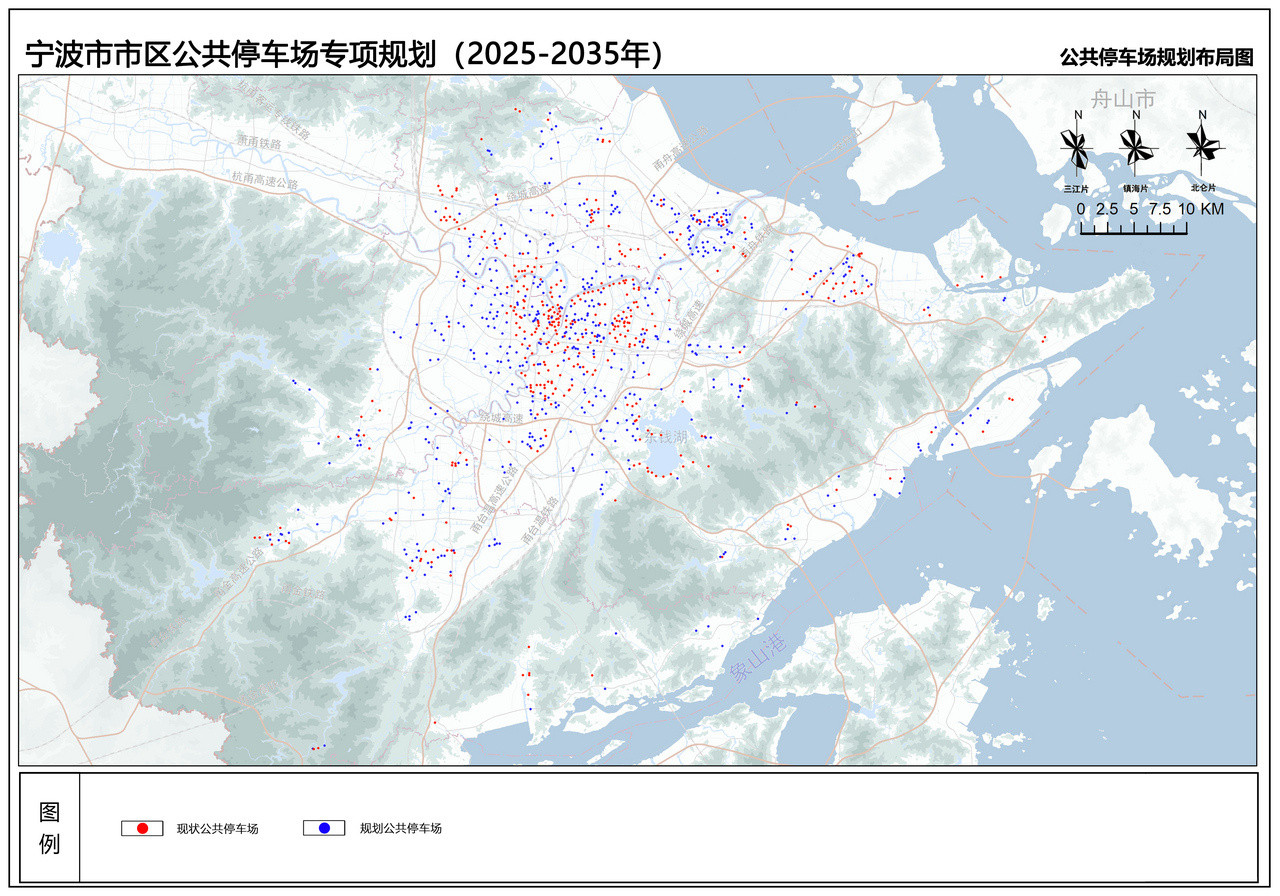The image size is (1280, 896).
Task: Click the 现状公共停车场 legend text
Action: pos(217,828)
